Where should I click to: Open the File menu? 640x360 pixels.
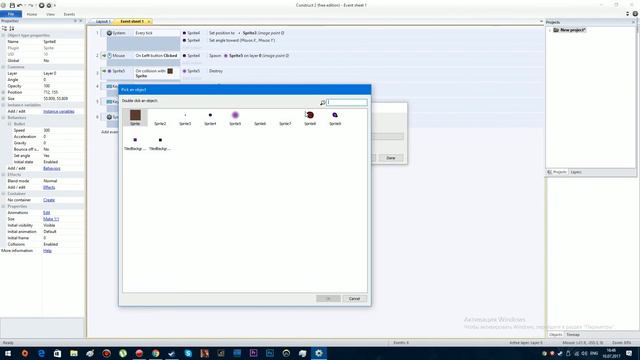(11, 14)
